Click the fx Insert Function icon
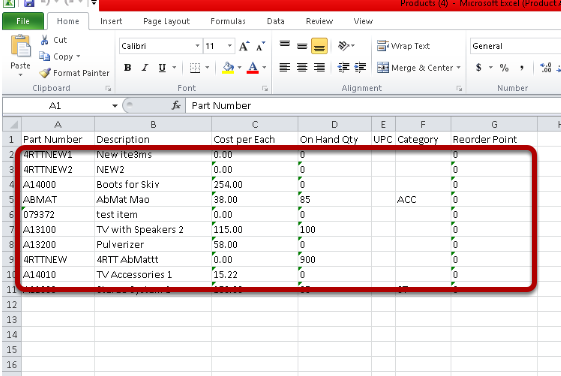The width and height of the screenshot is (561, 376). pyautogui.click(x=176, y=106)
